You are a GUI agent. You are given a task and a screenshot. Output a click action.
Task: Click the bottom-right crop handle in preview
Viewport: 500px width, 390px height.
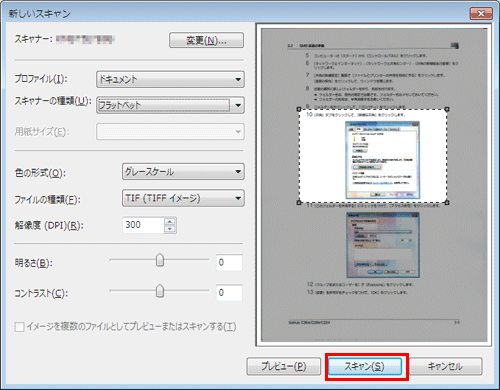click(447, 202)
